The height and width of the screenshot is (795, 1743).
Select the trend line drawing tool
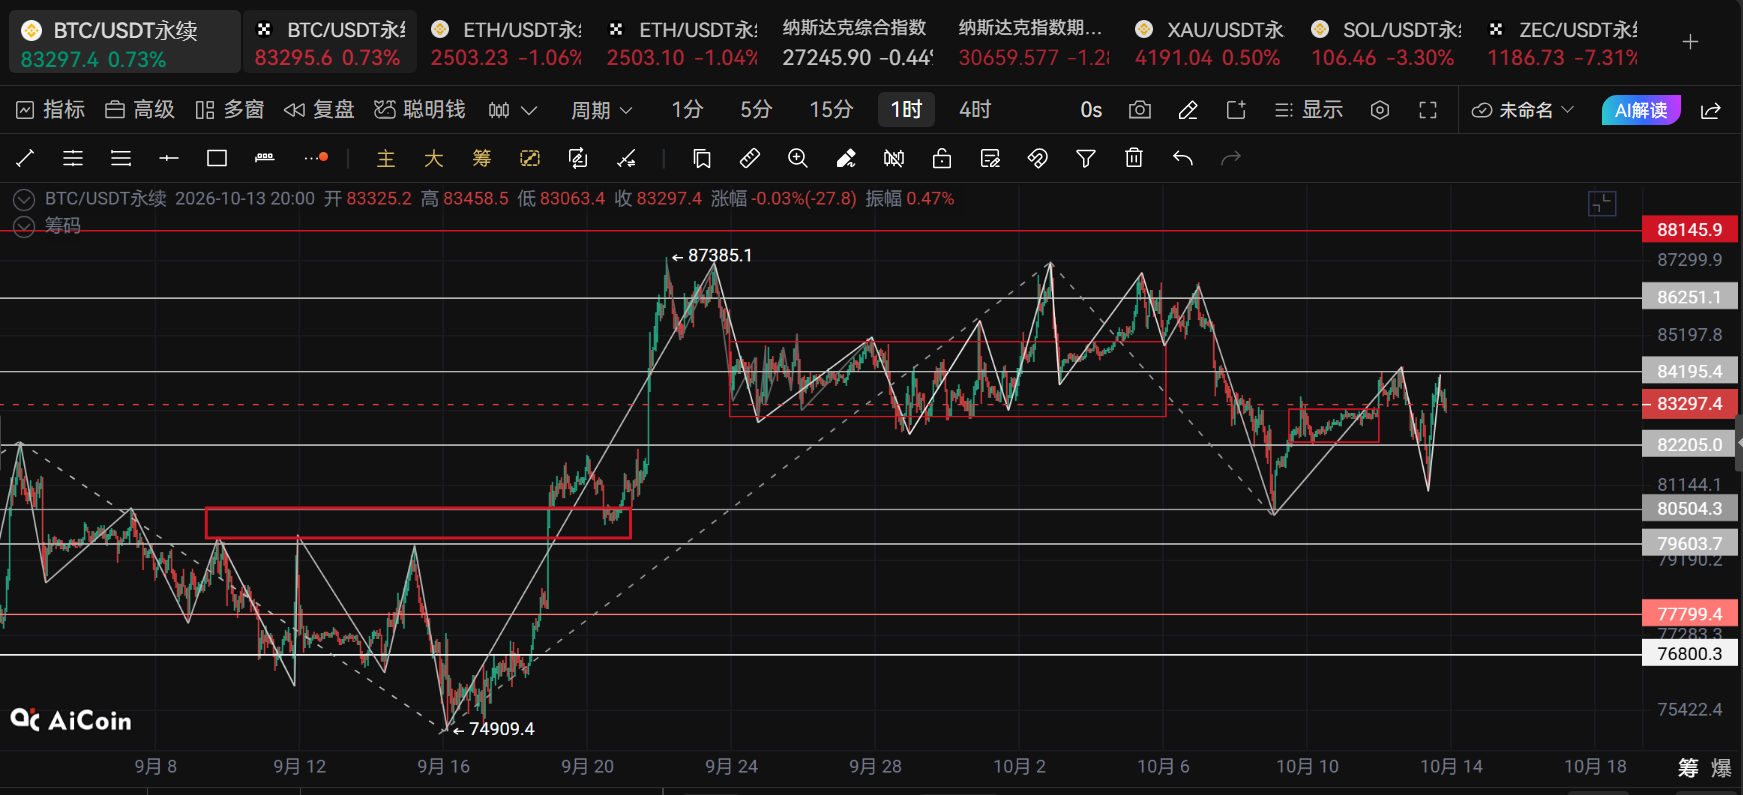25,158
